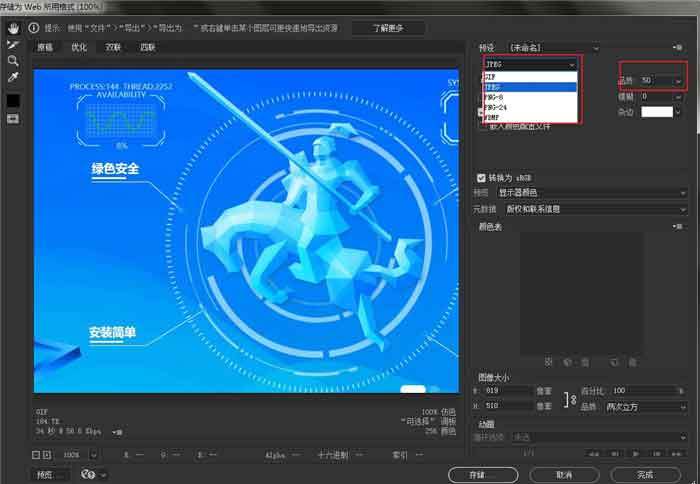Viewport: 700px width, 484px height.
Task: Select the Hand tool
Action: 13,29
